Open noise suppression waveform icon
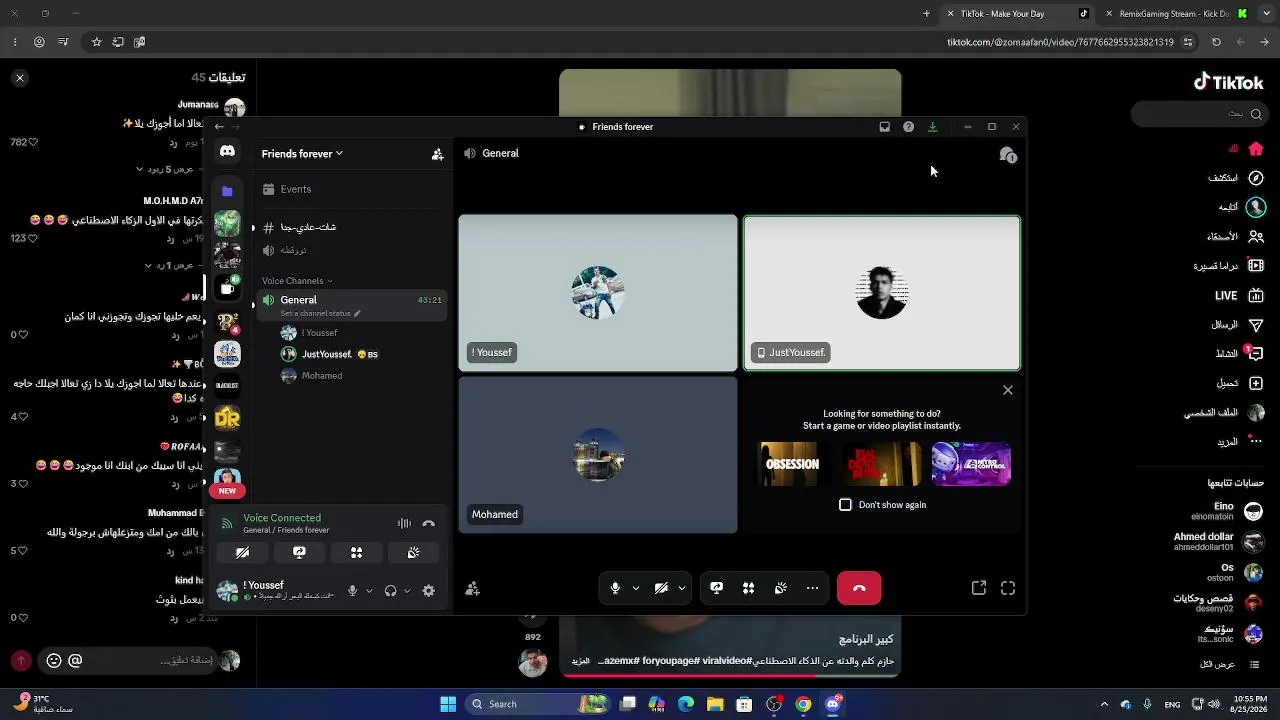The image size is (1280, 720). [404, 523]
